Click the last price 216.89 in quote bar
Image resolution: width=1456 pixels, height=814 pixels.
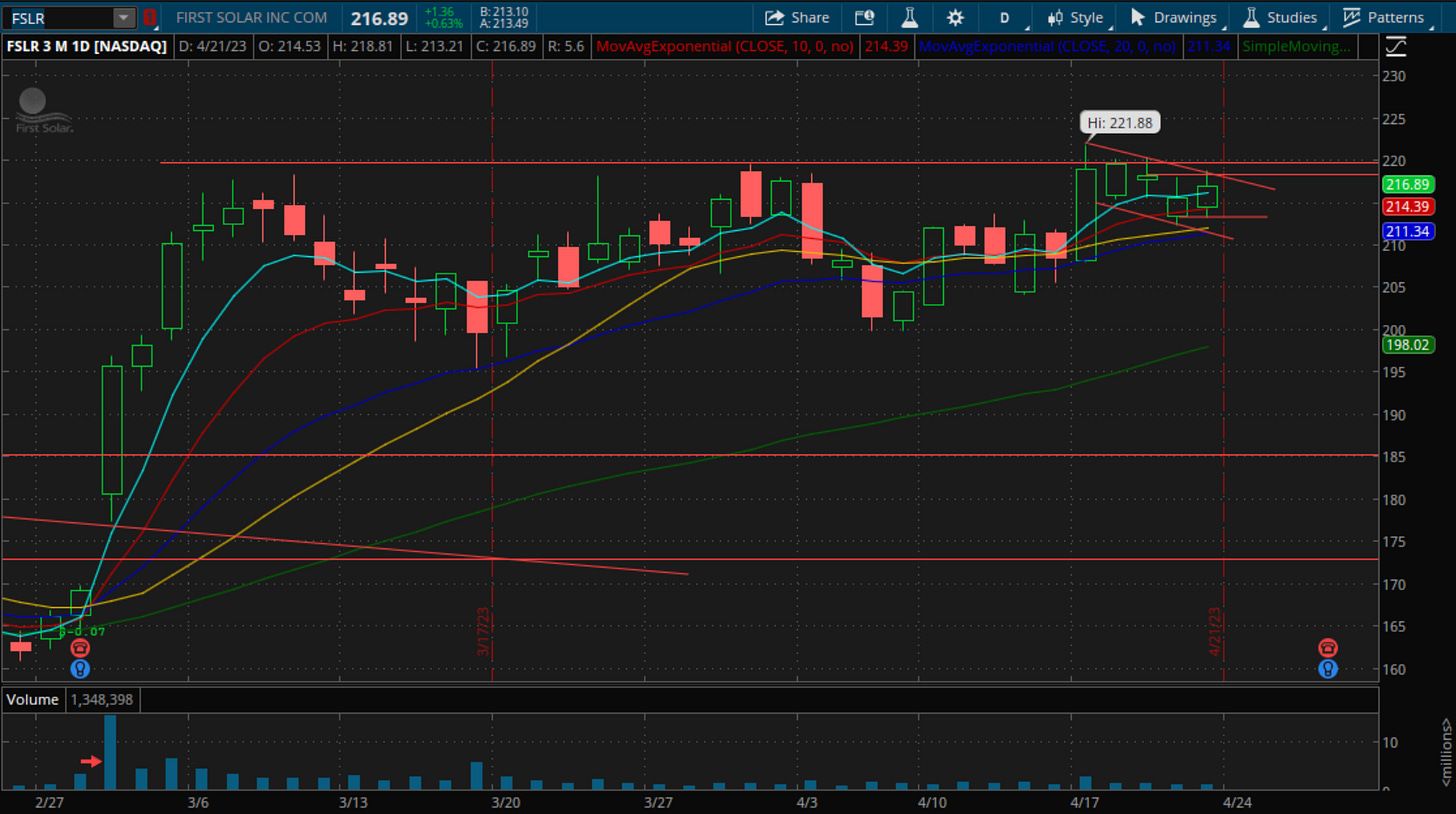coord(379,18)
